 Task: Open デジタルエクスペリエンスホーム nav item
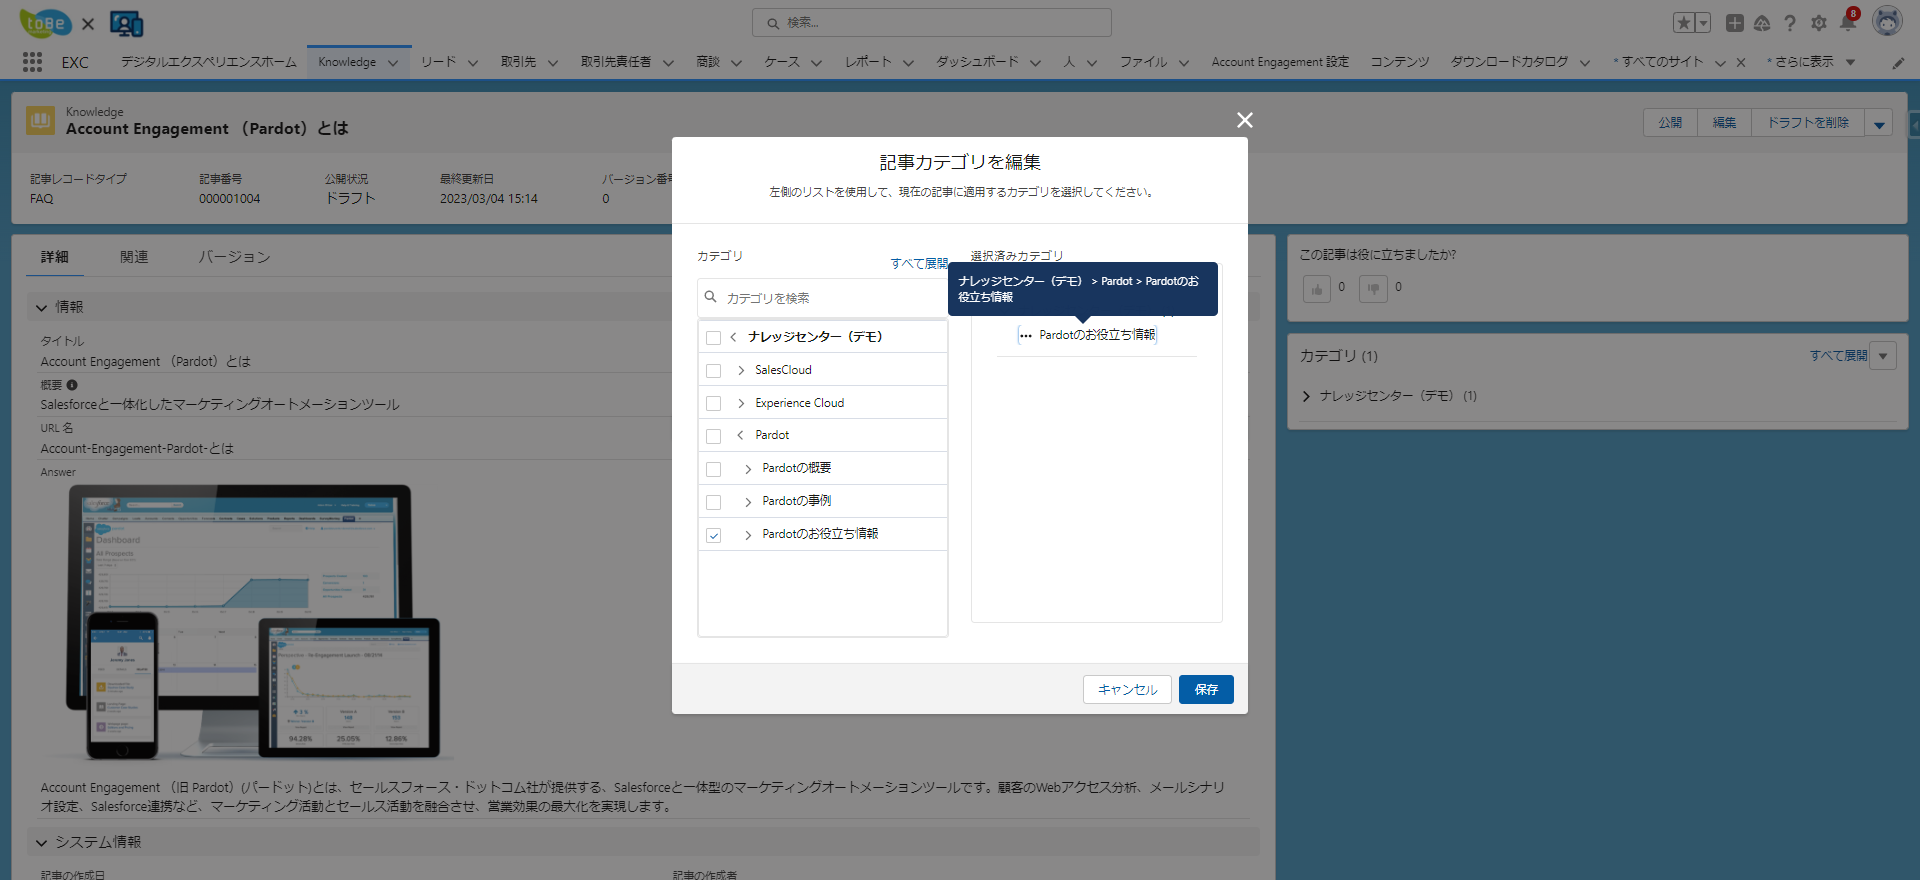click(x=209, y=62)
